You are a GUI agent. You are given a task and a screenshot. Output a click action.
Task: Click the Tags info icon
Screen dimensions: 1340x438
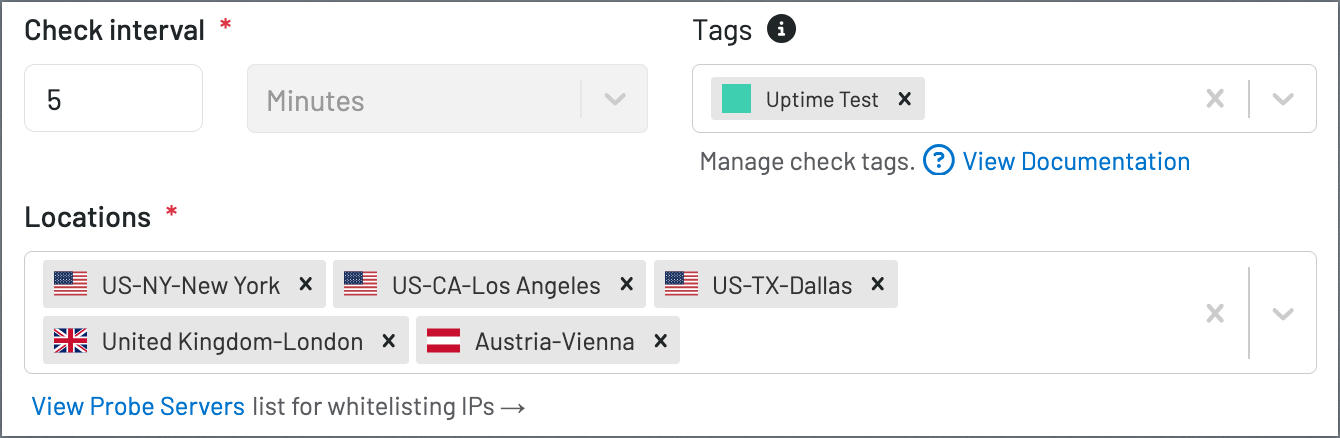782,31
